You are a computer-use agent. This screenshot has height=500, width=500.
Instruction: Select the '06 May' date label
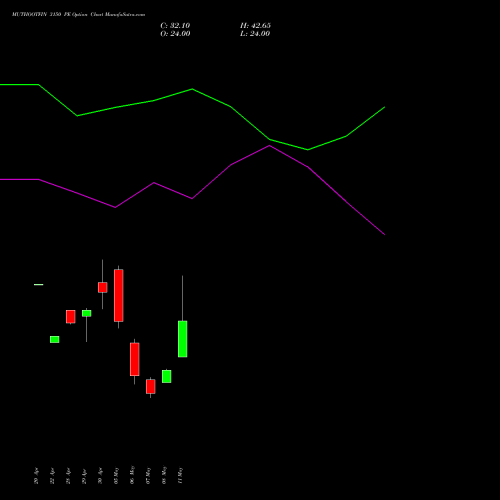[132, 475]
